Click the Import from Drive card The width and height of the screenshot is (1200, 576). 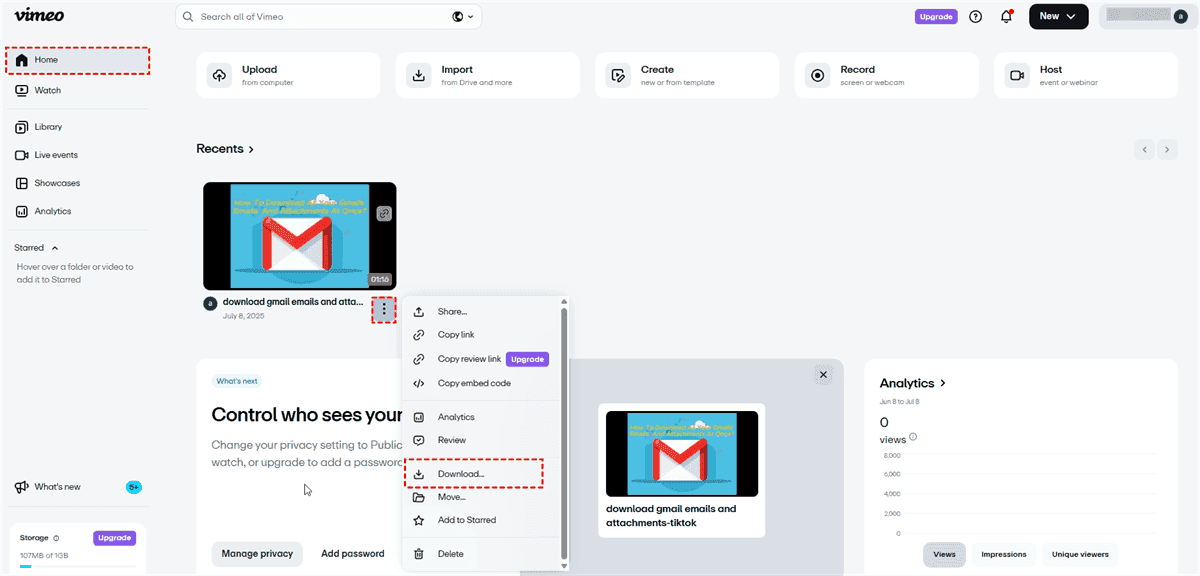tap(488, 75)
